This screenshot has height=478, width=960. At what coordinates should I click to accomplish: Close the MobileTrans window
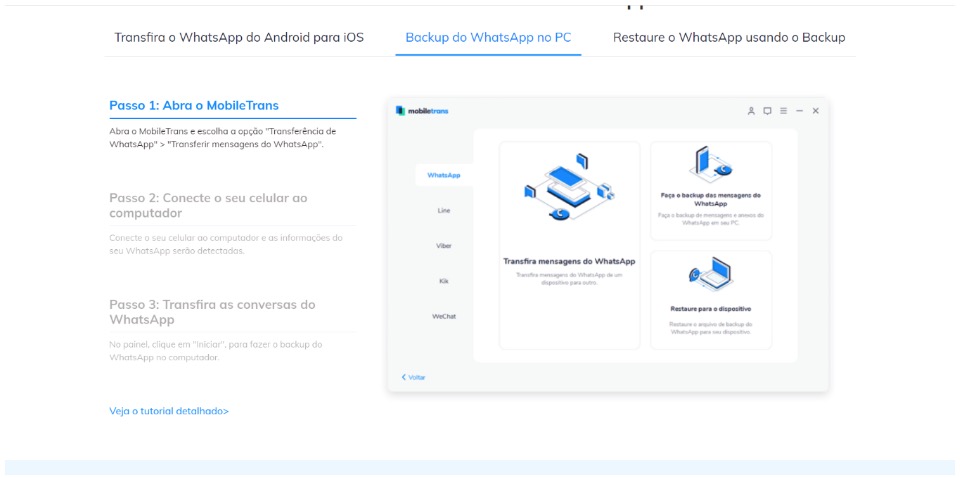click(x=816, y=111)
